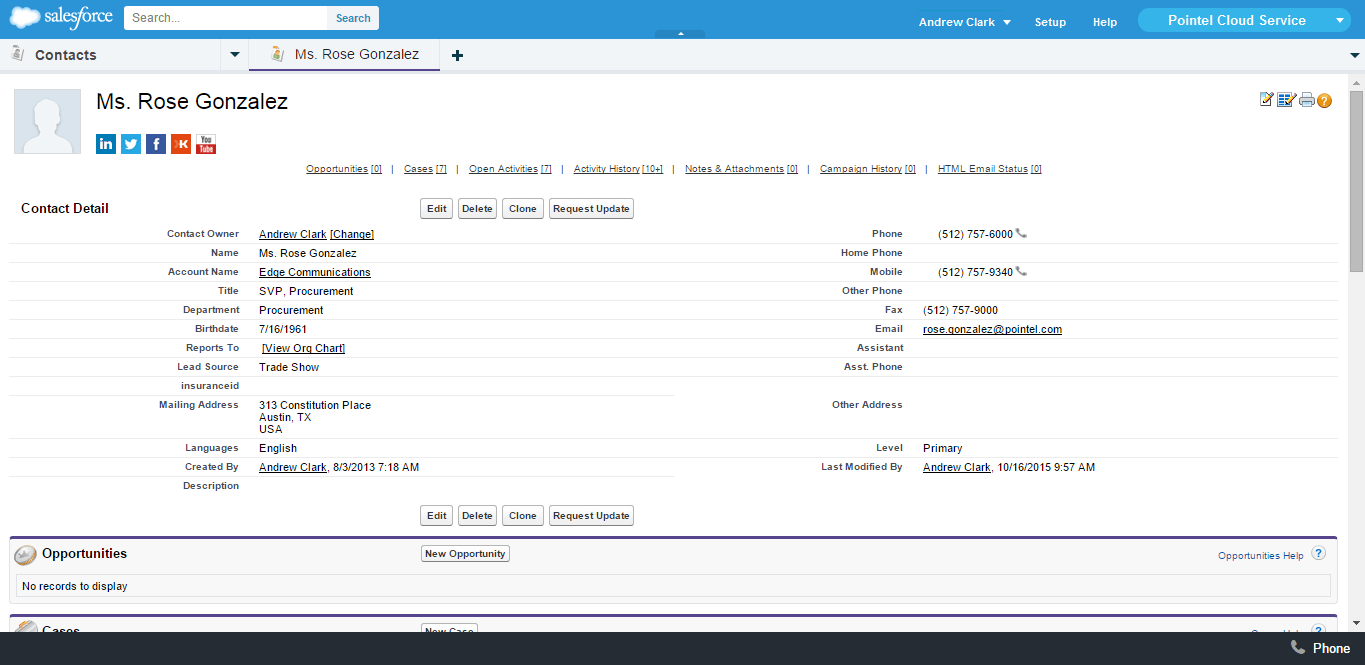Image resolution: width=1365 pixels, height=665 pixels.
Task: Expand the Andrew Clark user menu
Action: pos(965,22)
